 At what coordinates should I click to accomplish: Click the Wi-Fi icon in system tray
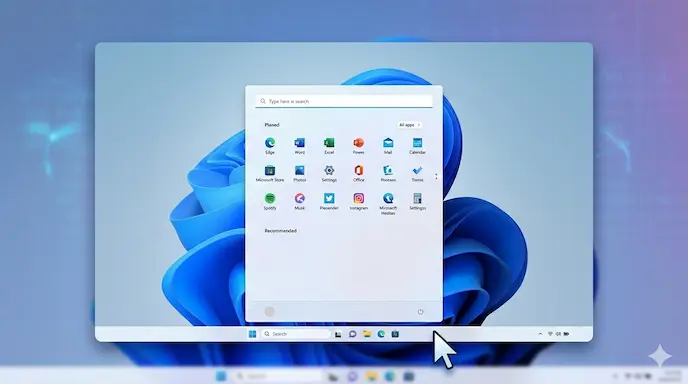click(x=550, y=334)
